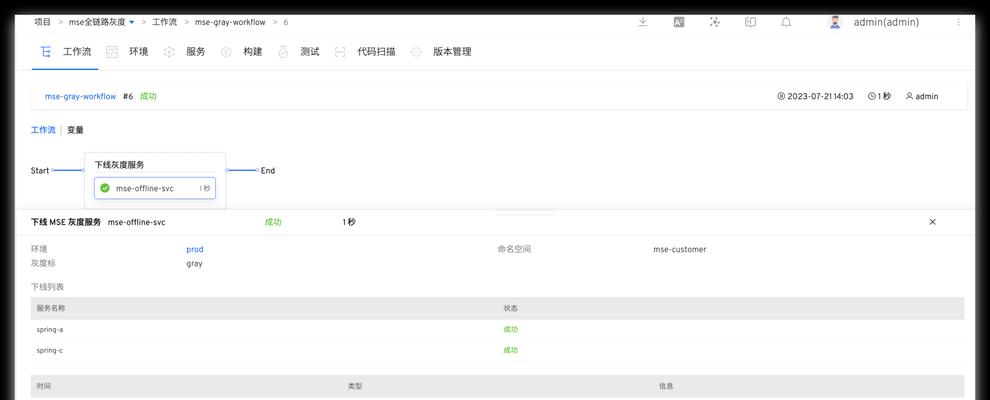Click the executor person icon
This screenshot has height=400, width=990.
click(909, 97)
